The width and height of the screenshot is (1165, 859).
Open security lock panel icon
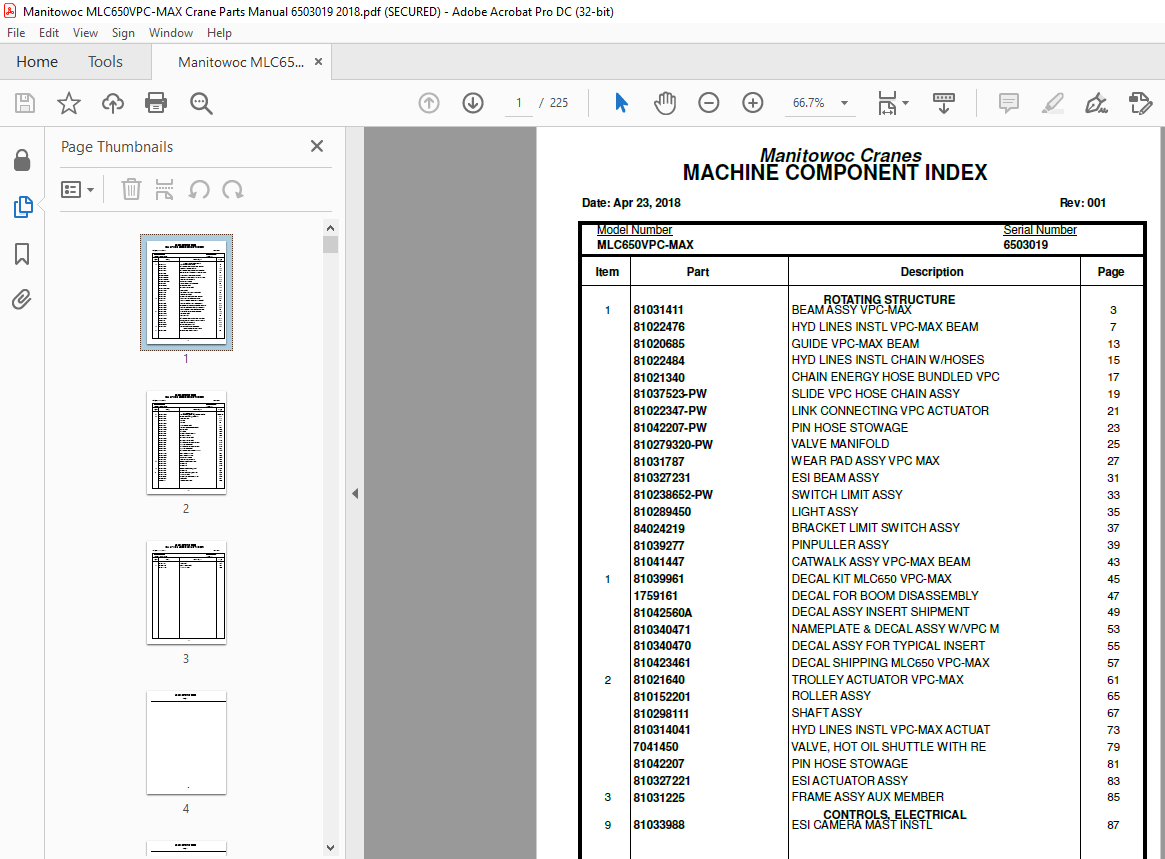(x=22, y=160)
